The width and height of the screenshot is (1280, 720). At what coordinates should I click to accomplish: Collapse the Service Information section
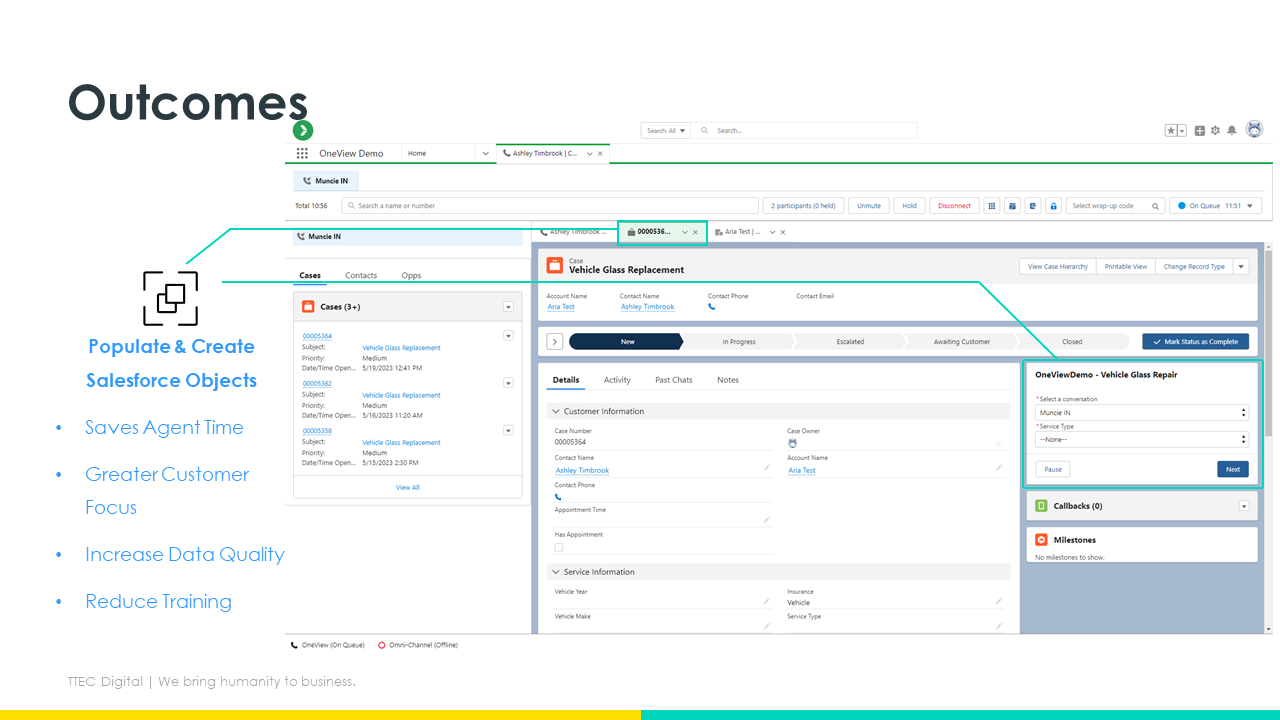(x=555, y=572)
